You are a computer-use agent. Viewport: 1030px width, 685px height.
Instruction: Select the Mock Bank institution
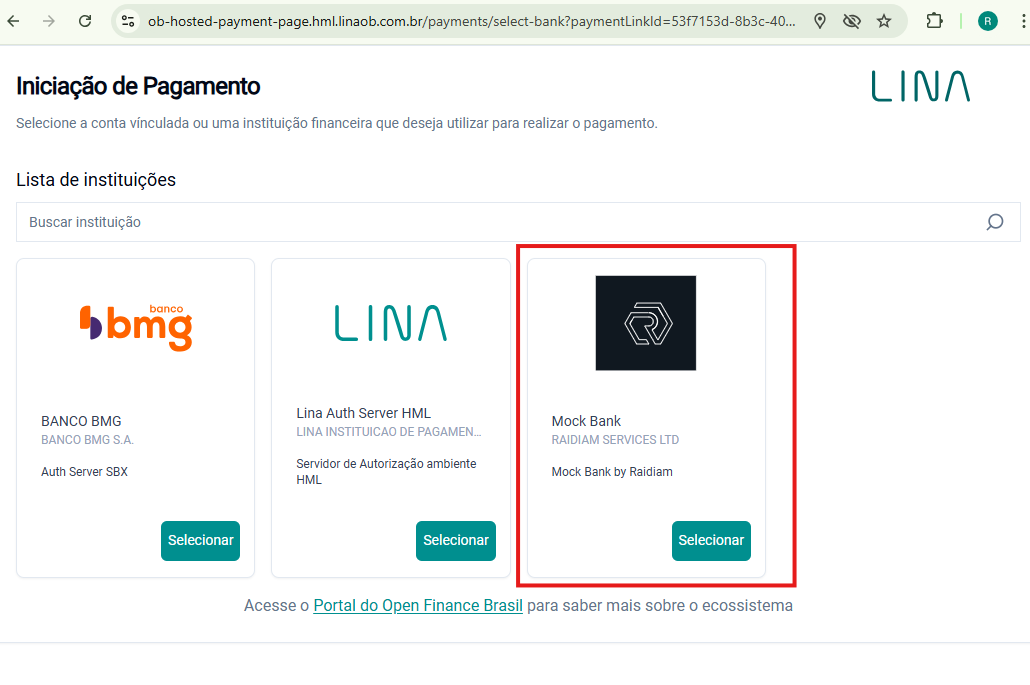(x=711, y=541)
